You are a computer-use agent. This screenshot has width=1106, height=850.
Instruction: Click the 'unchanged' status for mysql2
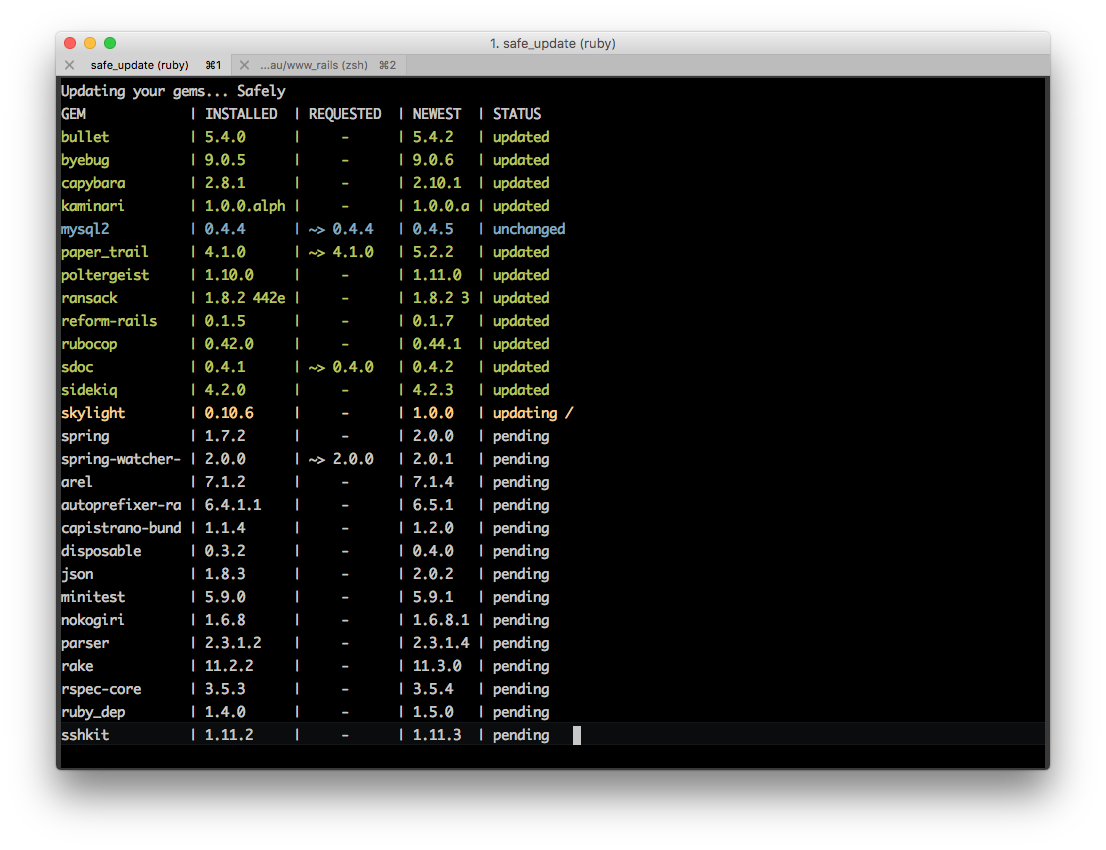coord(528,229)
